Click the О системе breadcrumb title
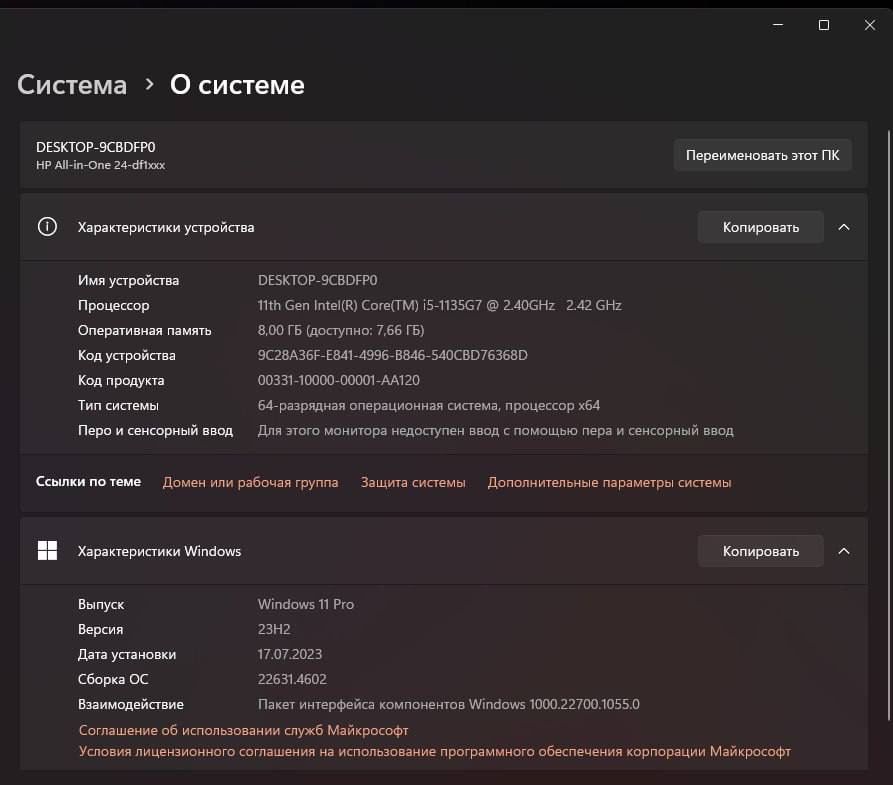893x785 pixels. pos(237,85)
